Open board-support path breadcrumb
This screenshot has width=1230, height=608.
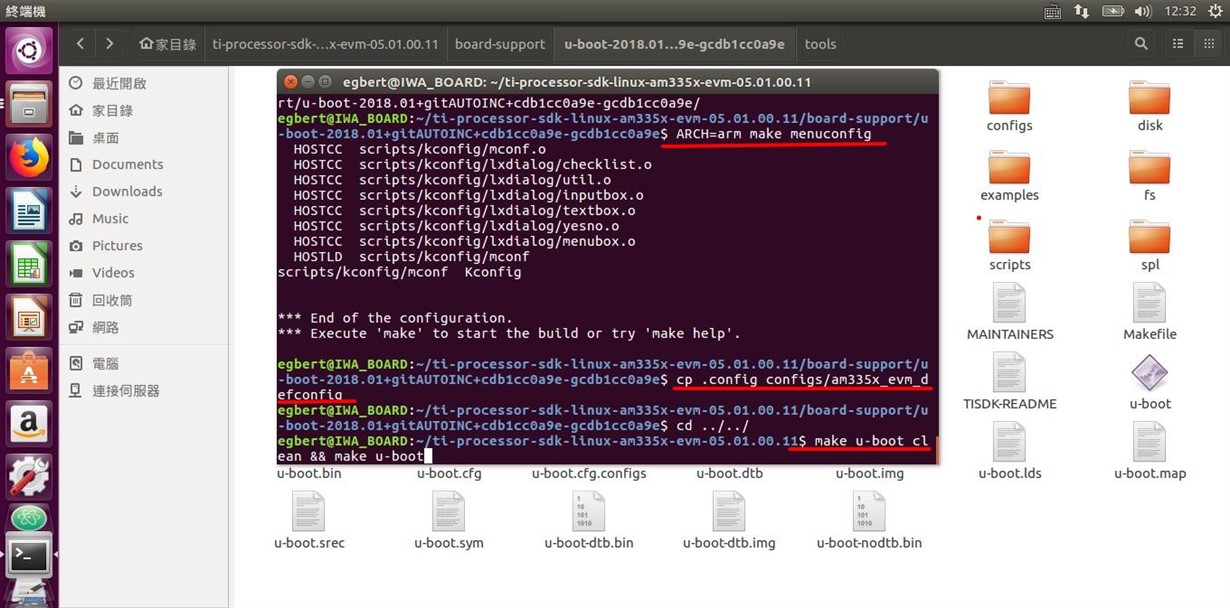(x=500, y=44)
